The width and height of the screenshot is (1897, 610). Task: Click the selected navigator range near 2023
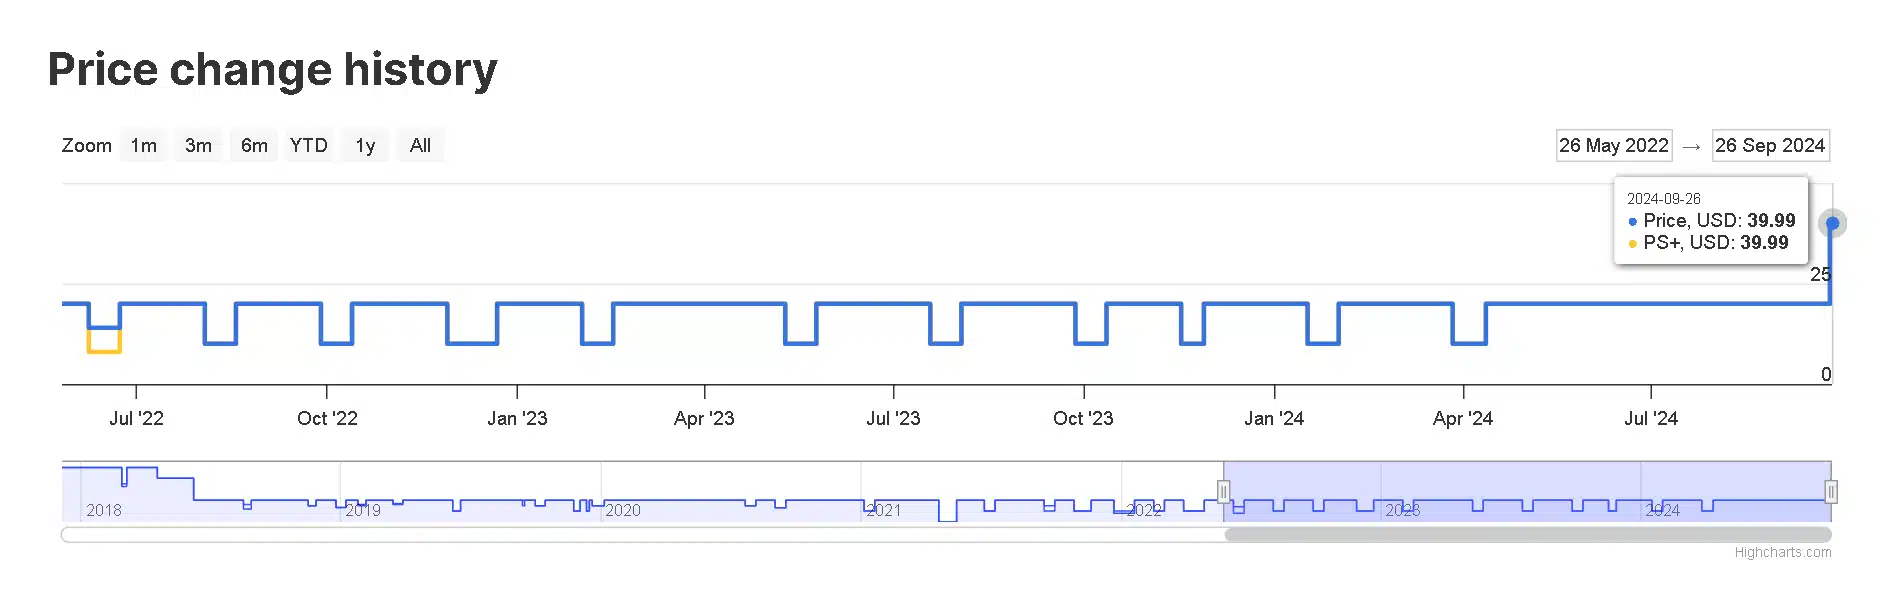(x=1402, y=491)
